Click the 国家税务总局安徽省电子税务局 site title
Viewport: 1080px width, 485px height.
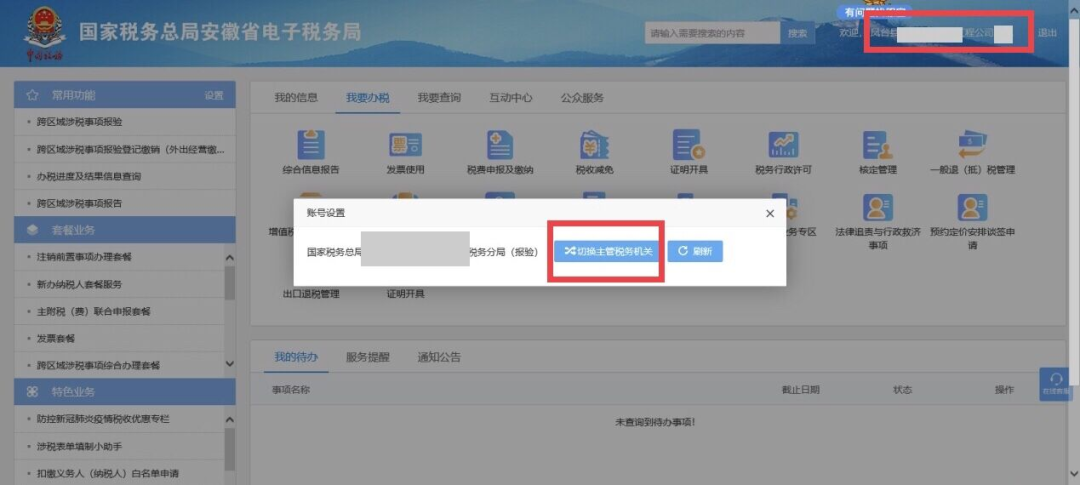(x=220, y=32)
